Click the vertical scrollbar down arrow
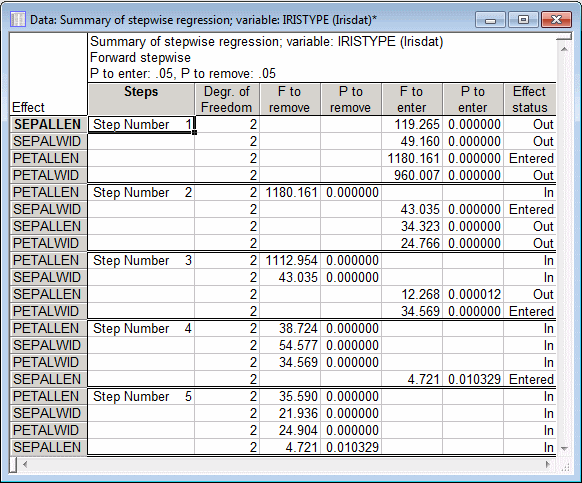The image size is (582, 483). [x=564, y=448]
